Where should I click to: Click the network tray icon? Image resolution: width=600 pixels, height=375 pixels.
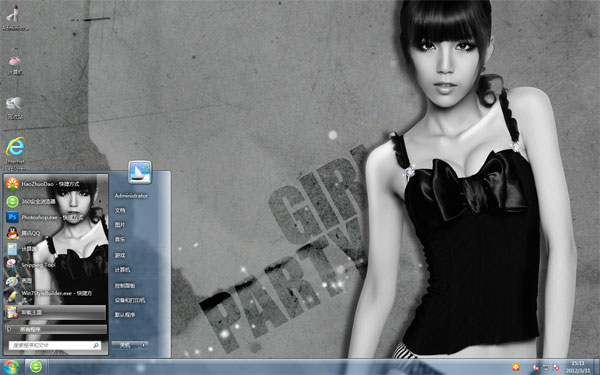click(x=546, y=367)
